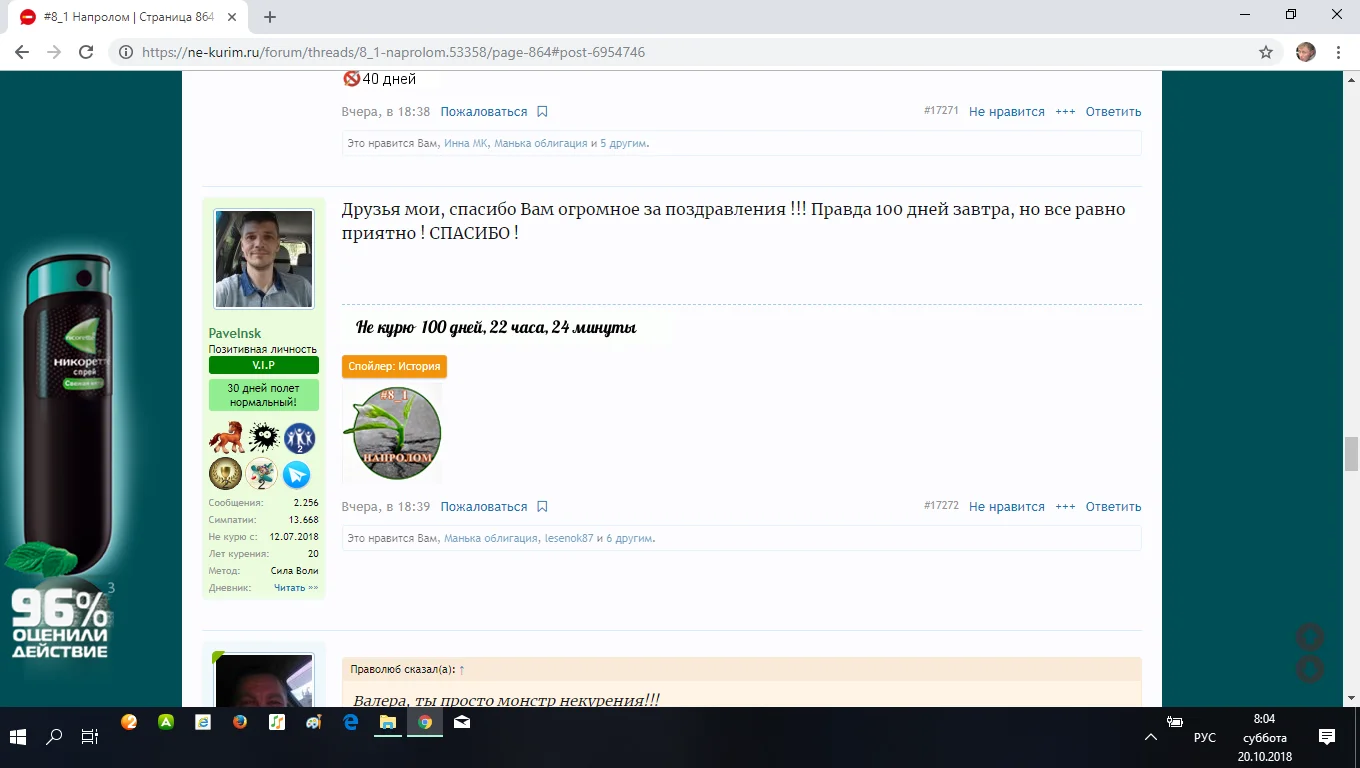
Task: Click the page reload icon in the browser toolbar
Action: (x=85, y=51)
